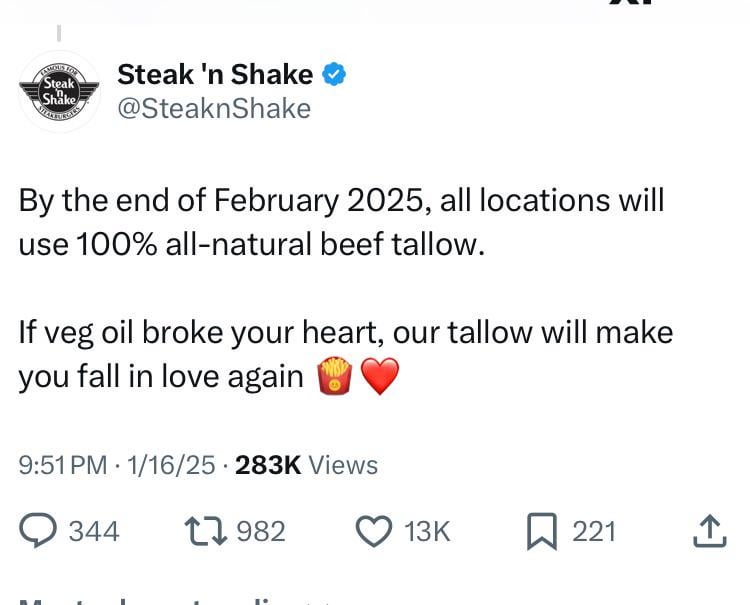Screen dimensions: 750x605
Task: Click the red heart emoji in the tweet
Action: (379, 377)
